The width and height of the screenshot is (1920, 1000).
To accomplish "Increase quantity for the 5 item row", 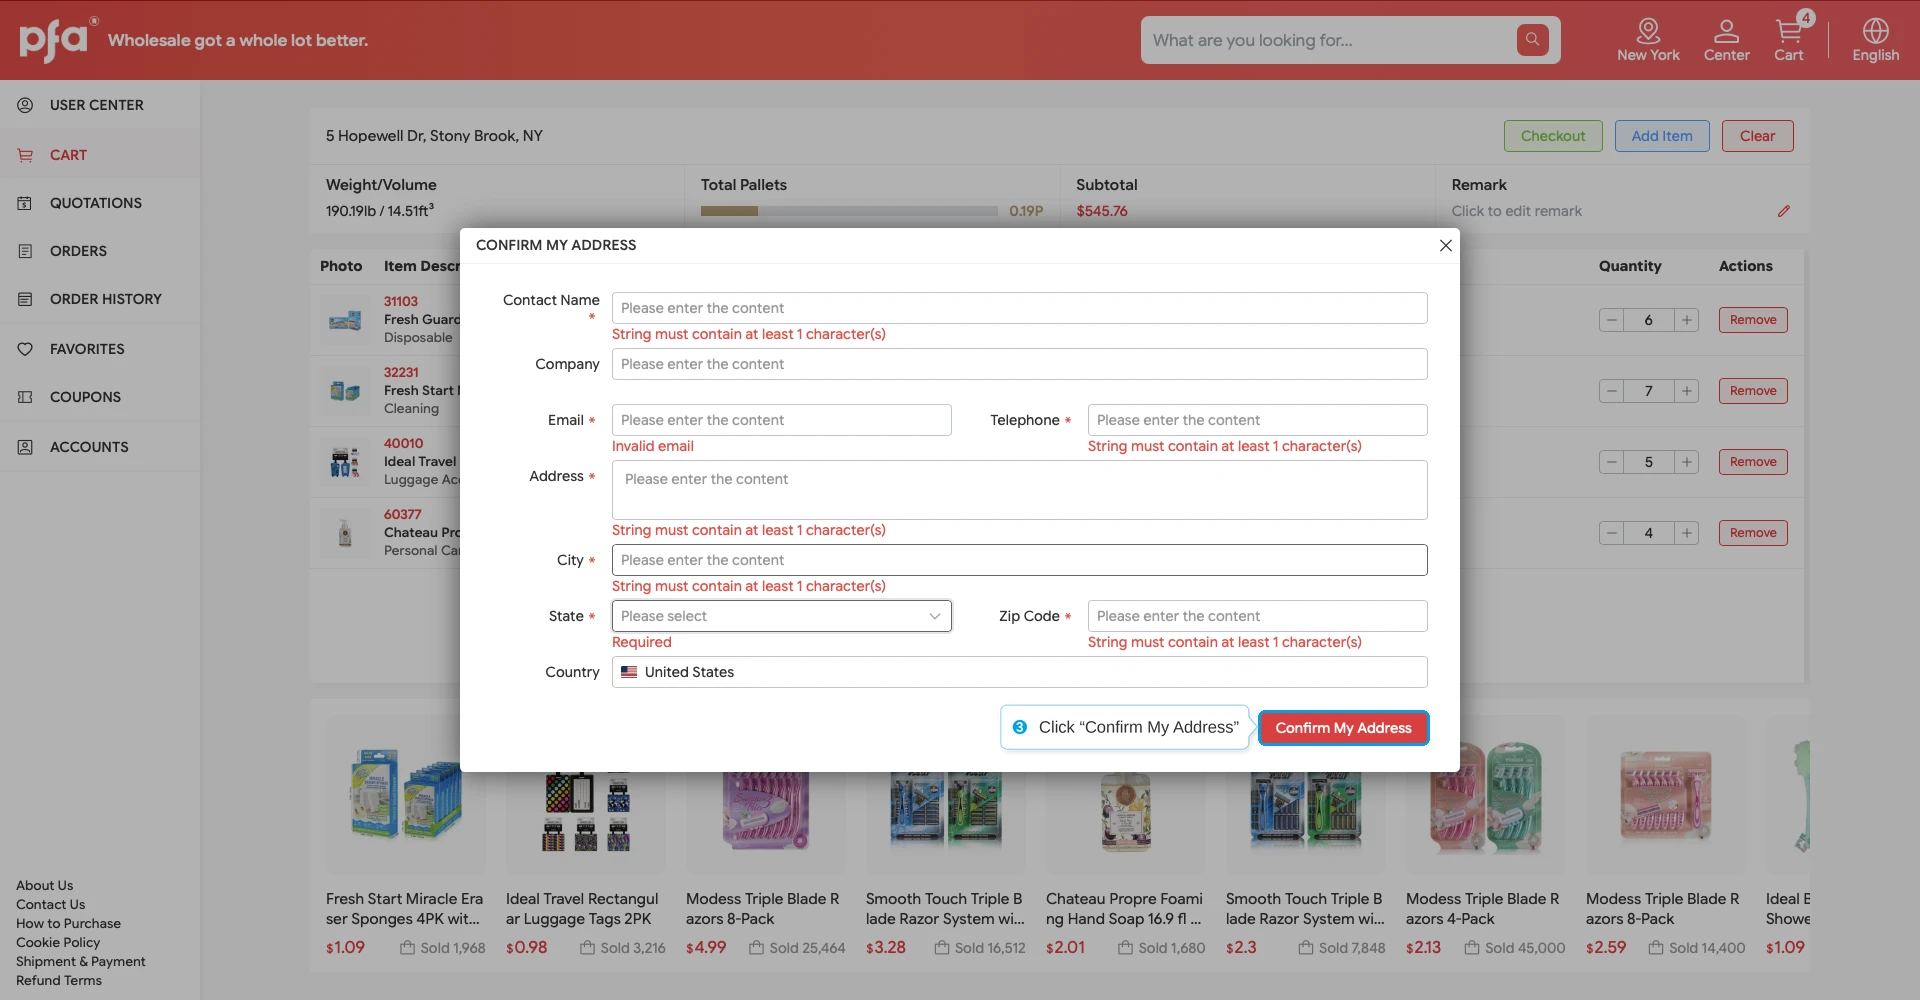I will click(x=1687, y=462).
